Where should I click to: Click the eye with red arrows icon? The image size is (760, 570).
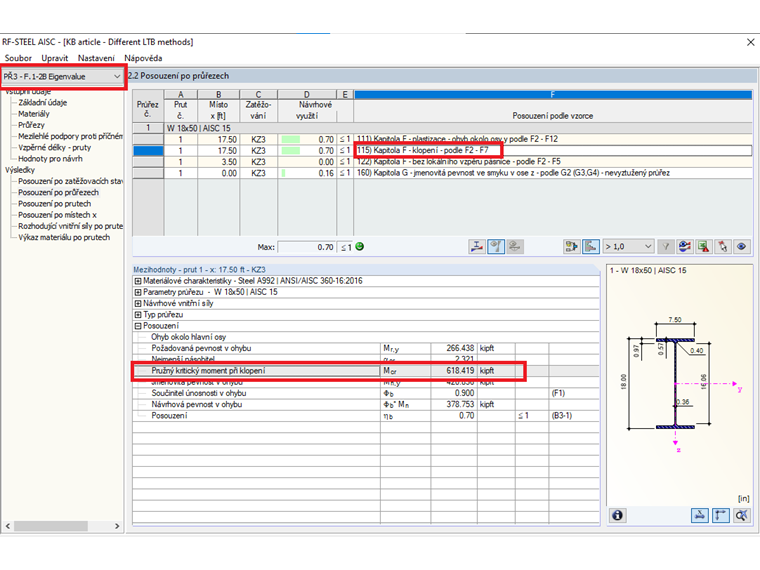[685, 247]
